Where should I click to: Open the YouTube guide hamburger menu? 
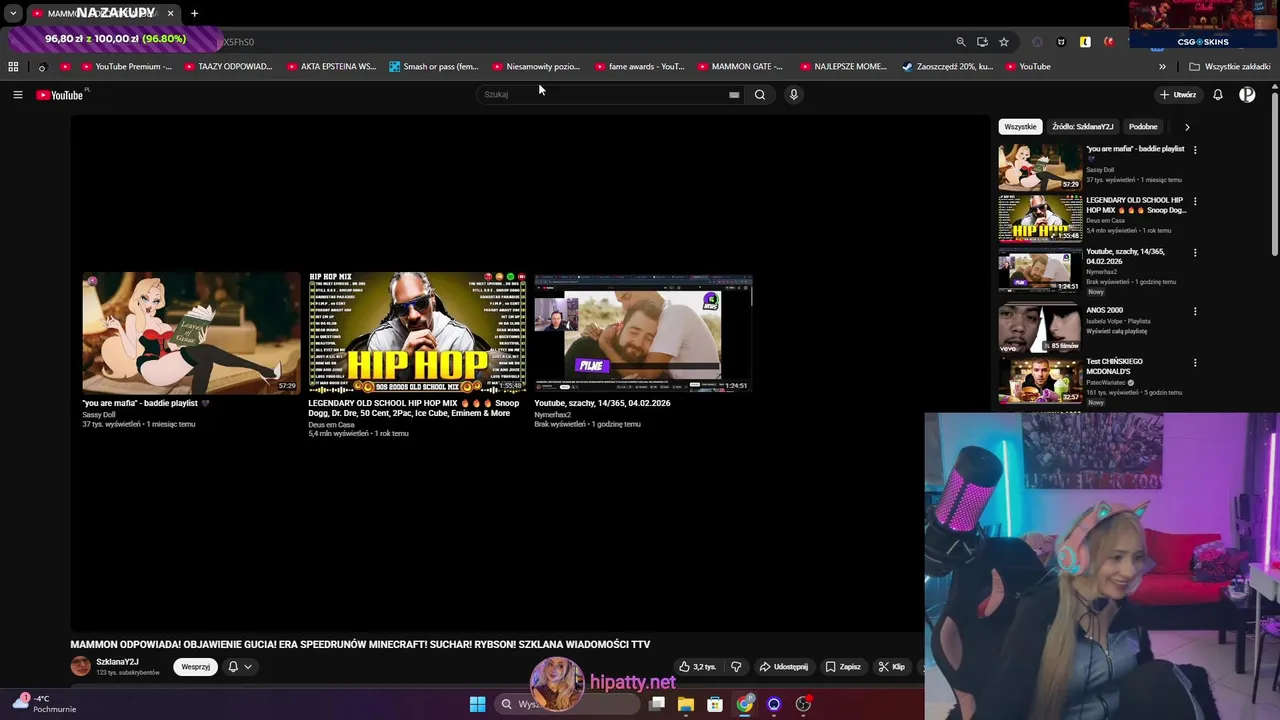click(x=17, y=95)
